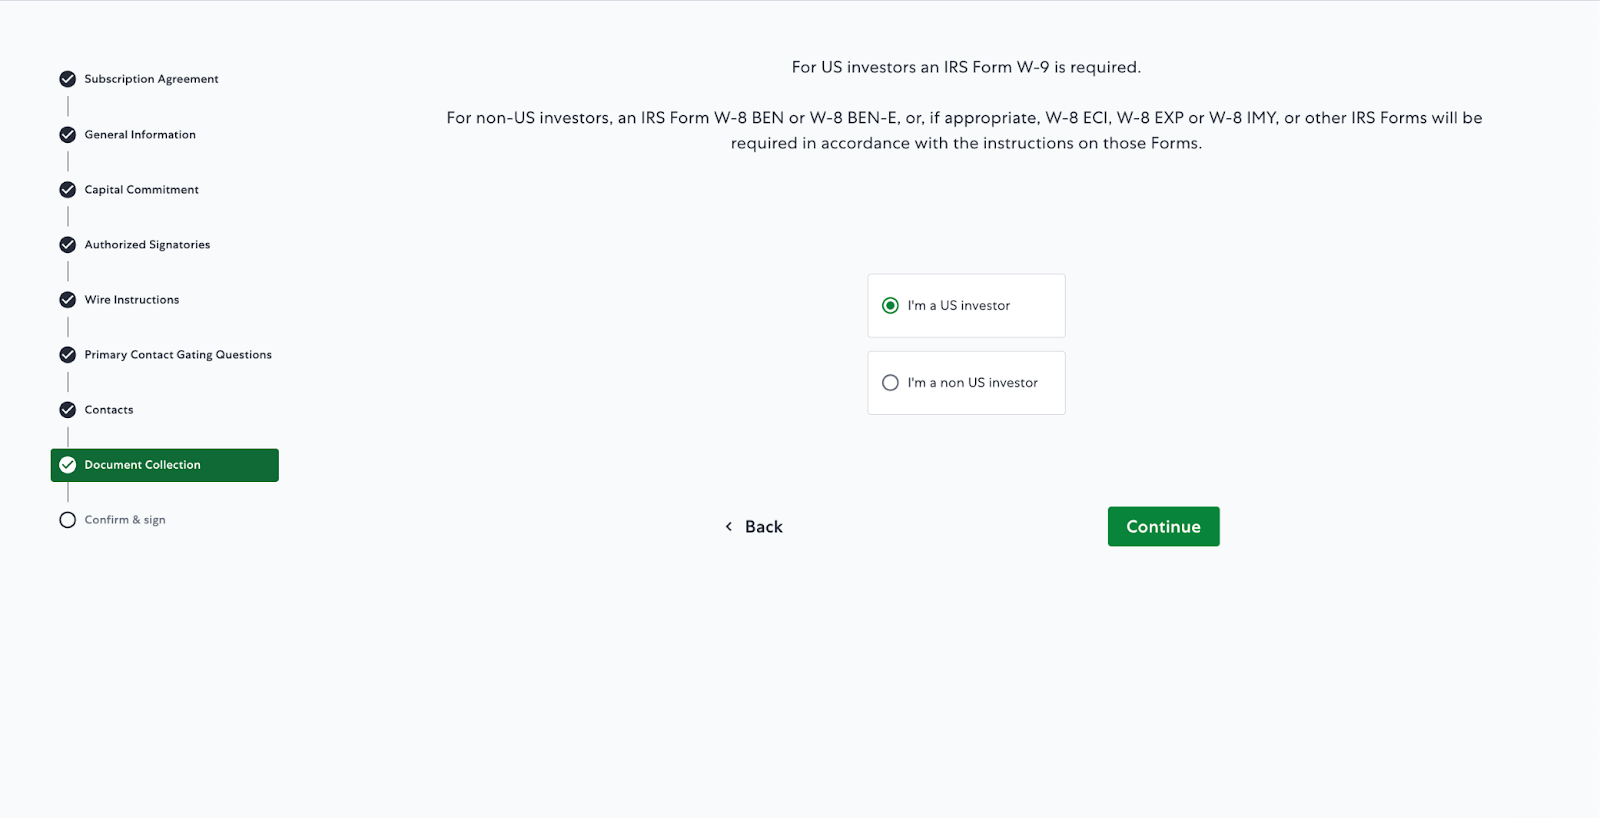Click the back chevron arrow
The height and width of the screenshot is (818, 1600).
point(729,527)
